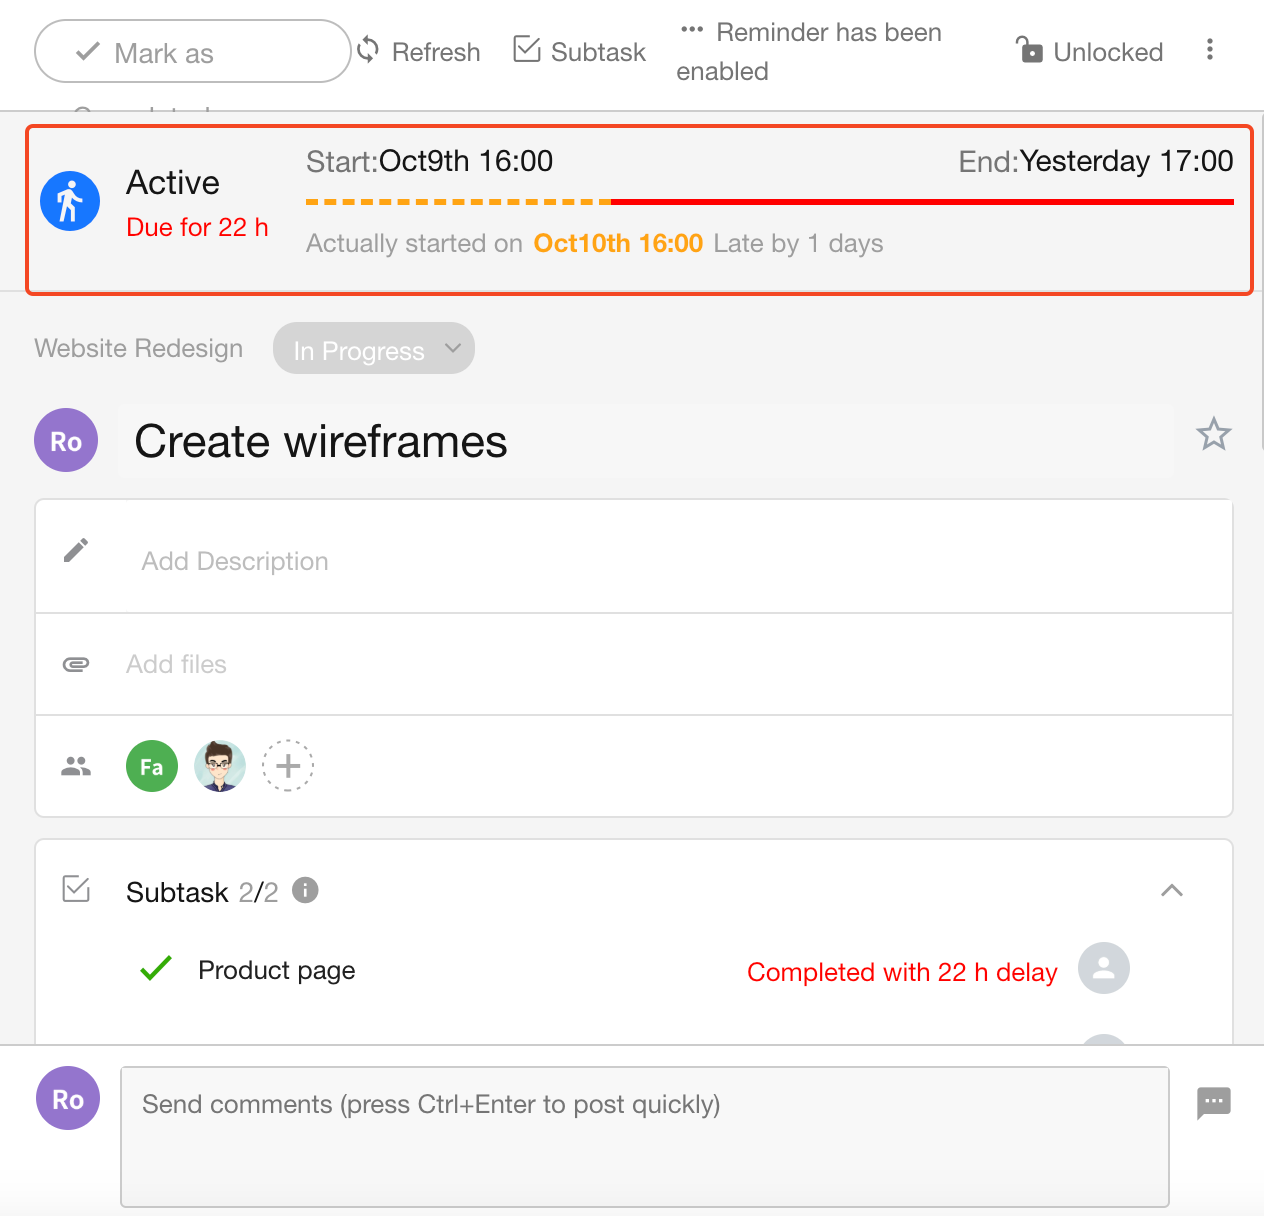
Task: Open the In Progress status dropdown
Action: (374, 349)
